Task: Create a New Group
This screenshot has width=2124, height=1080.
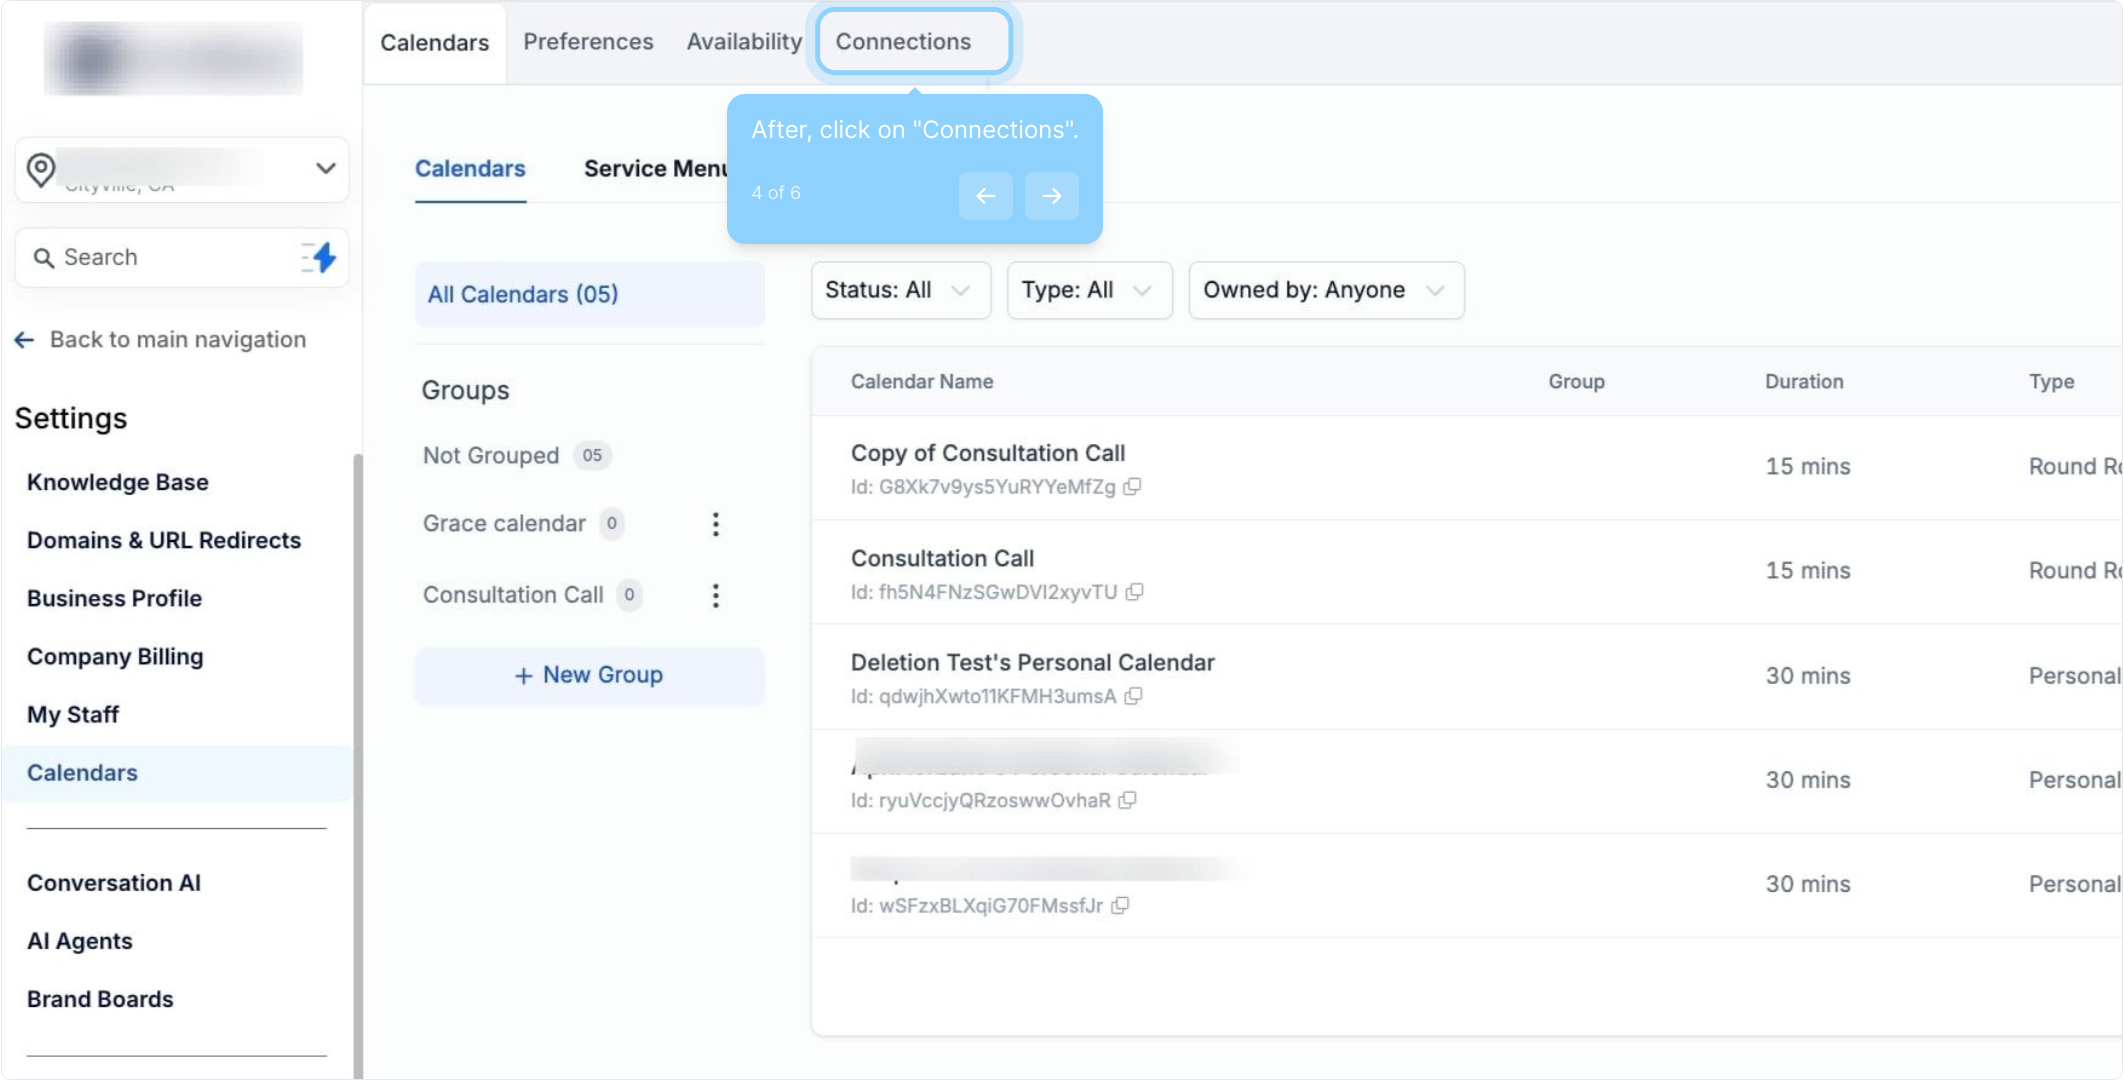Action: 589,676
